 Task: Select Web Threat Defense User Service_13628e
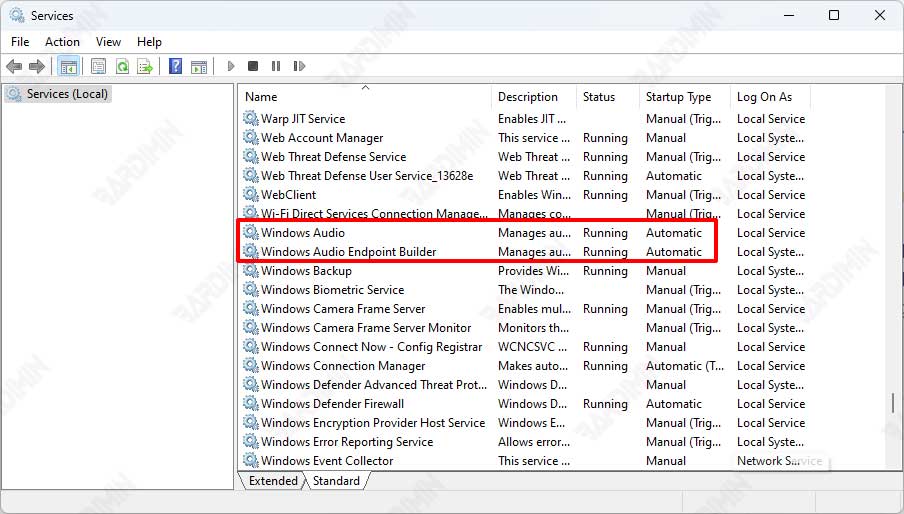[367, 175]
